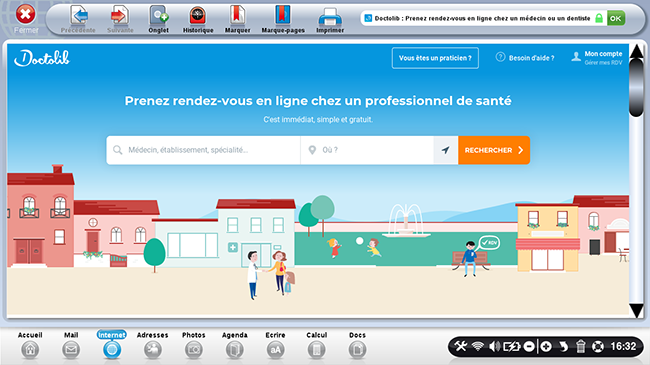Open the Adresses contacts tab
Screen dimensions: 650x365
coord(153,345)
